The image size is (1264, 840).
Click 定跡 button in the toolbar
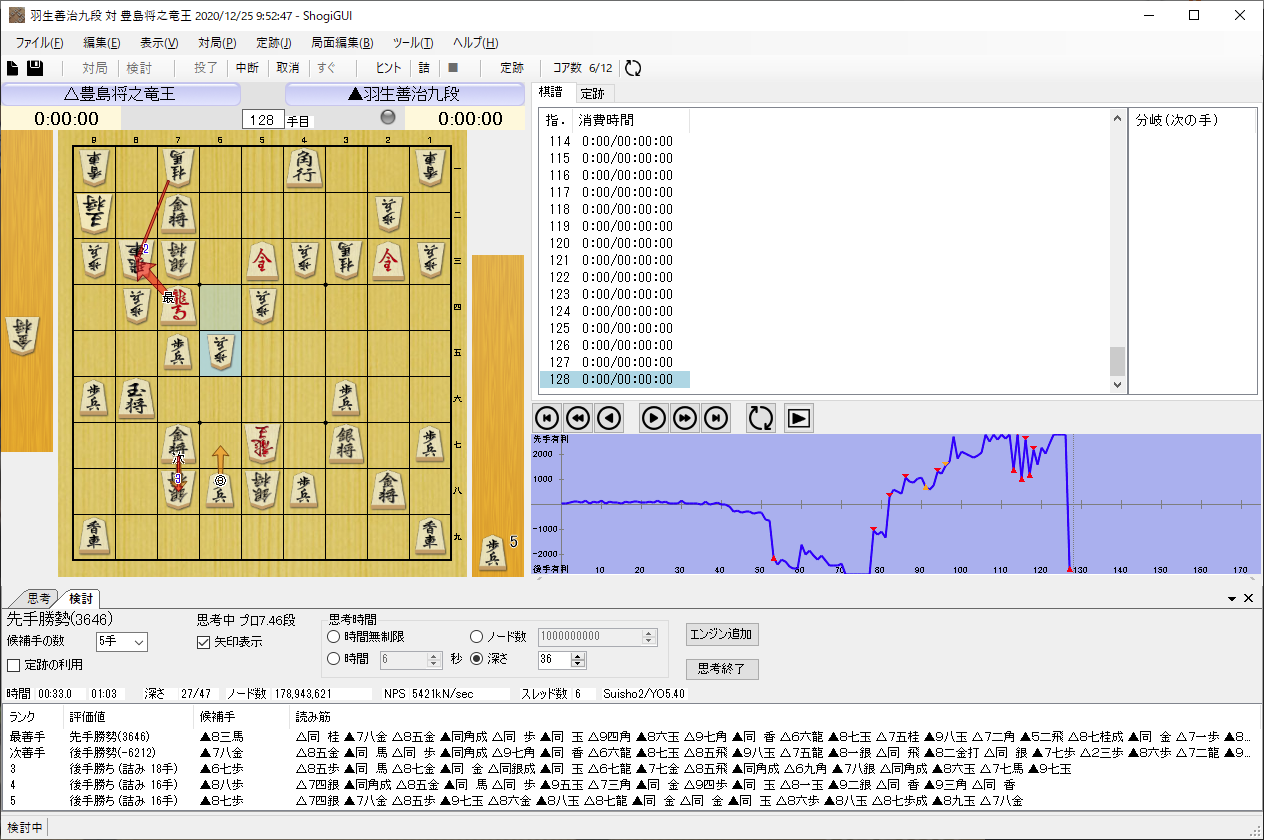coord(512,68)
